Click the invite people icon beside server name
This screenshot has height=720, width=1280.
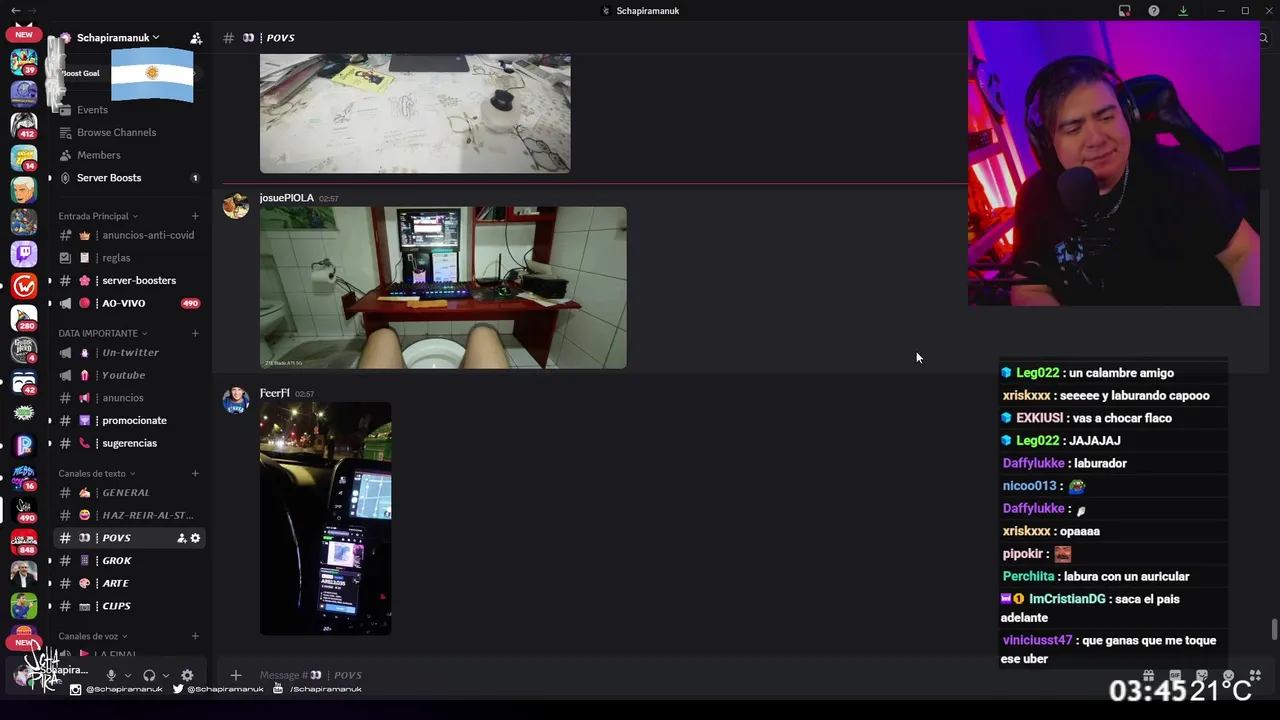196,38
